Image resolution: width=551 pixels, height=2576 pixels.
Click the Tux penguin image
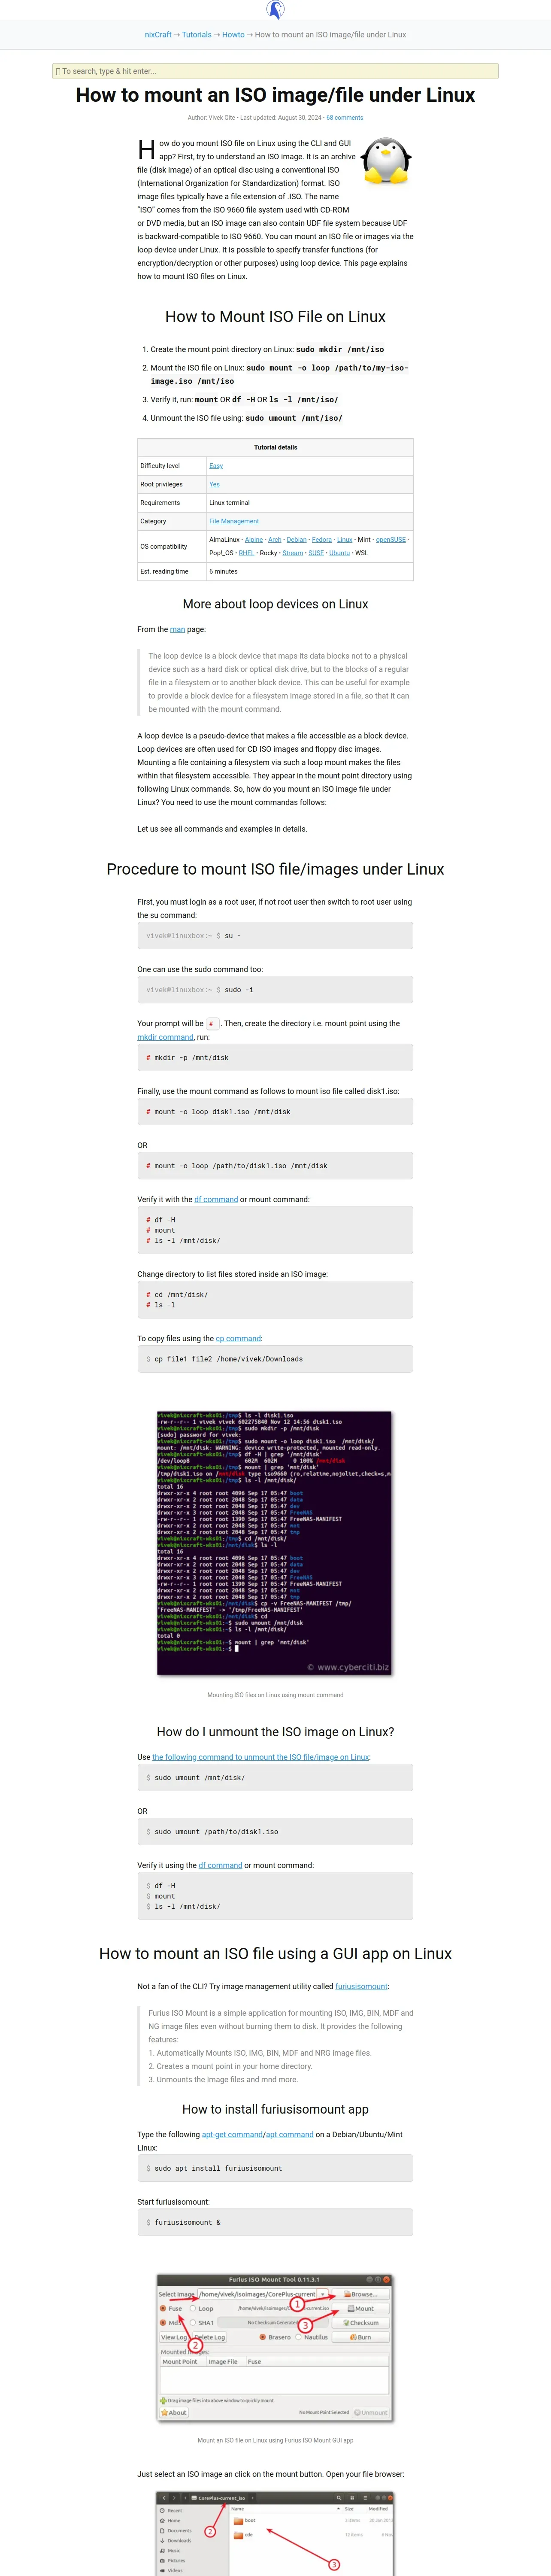click(x=386, y=162)
